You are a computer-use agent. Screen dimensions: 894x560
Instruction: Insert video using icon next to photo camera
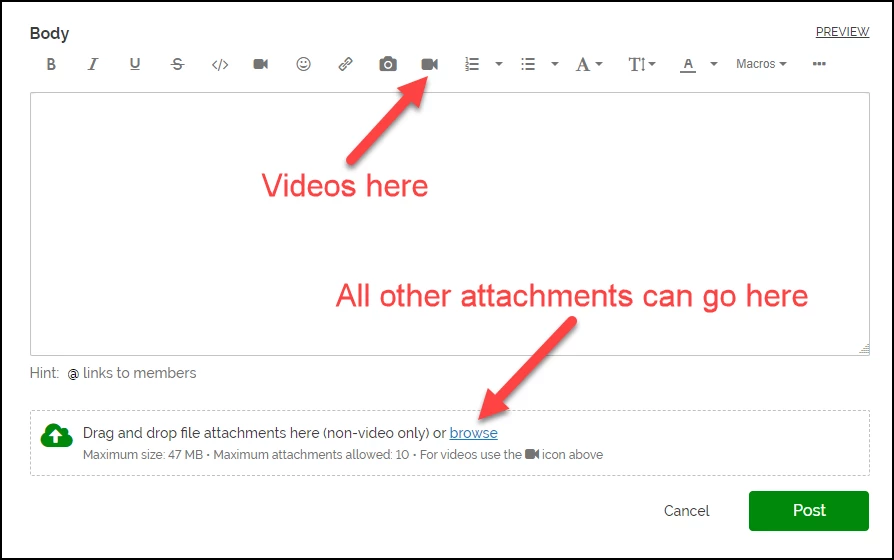tap(429, 64)
